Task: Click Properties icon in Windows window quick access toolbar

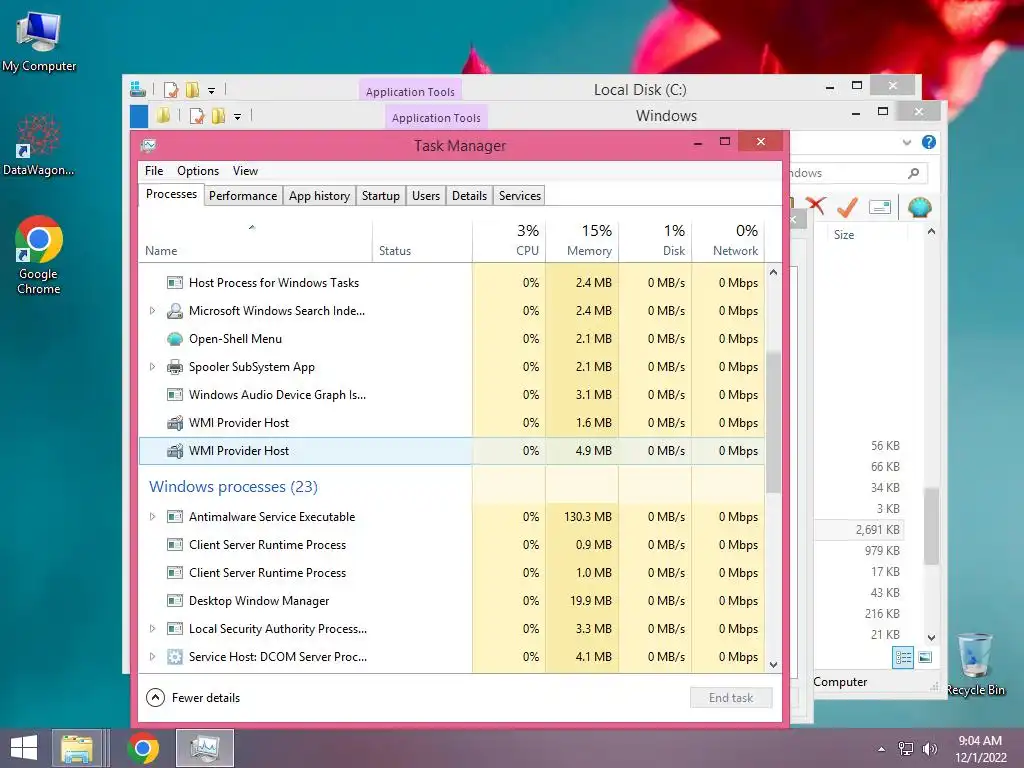Action: click(197, 116)
